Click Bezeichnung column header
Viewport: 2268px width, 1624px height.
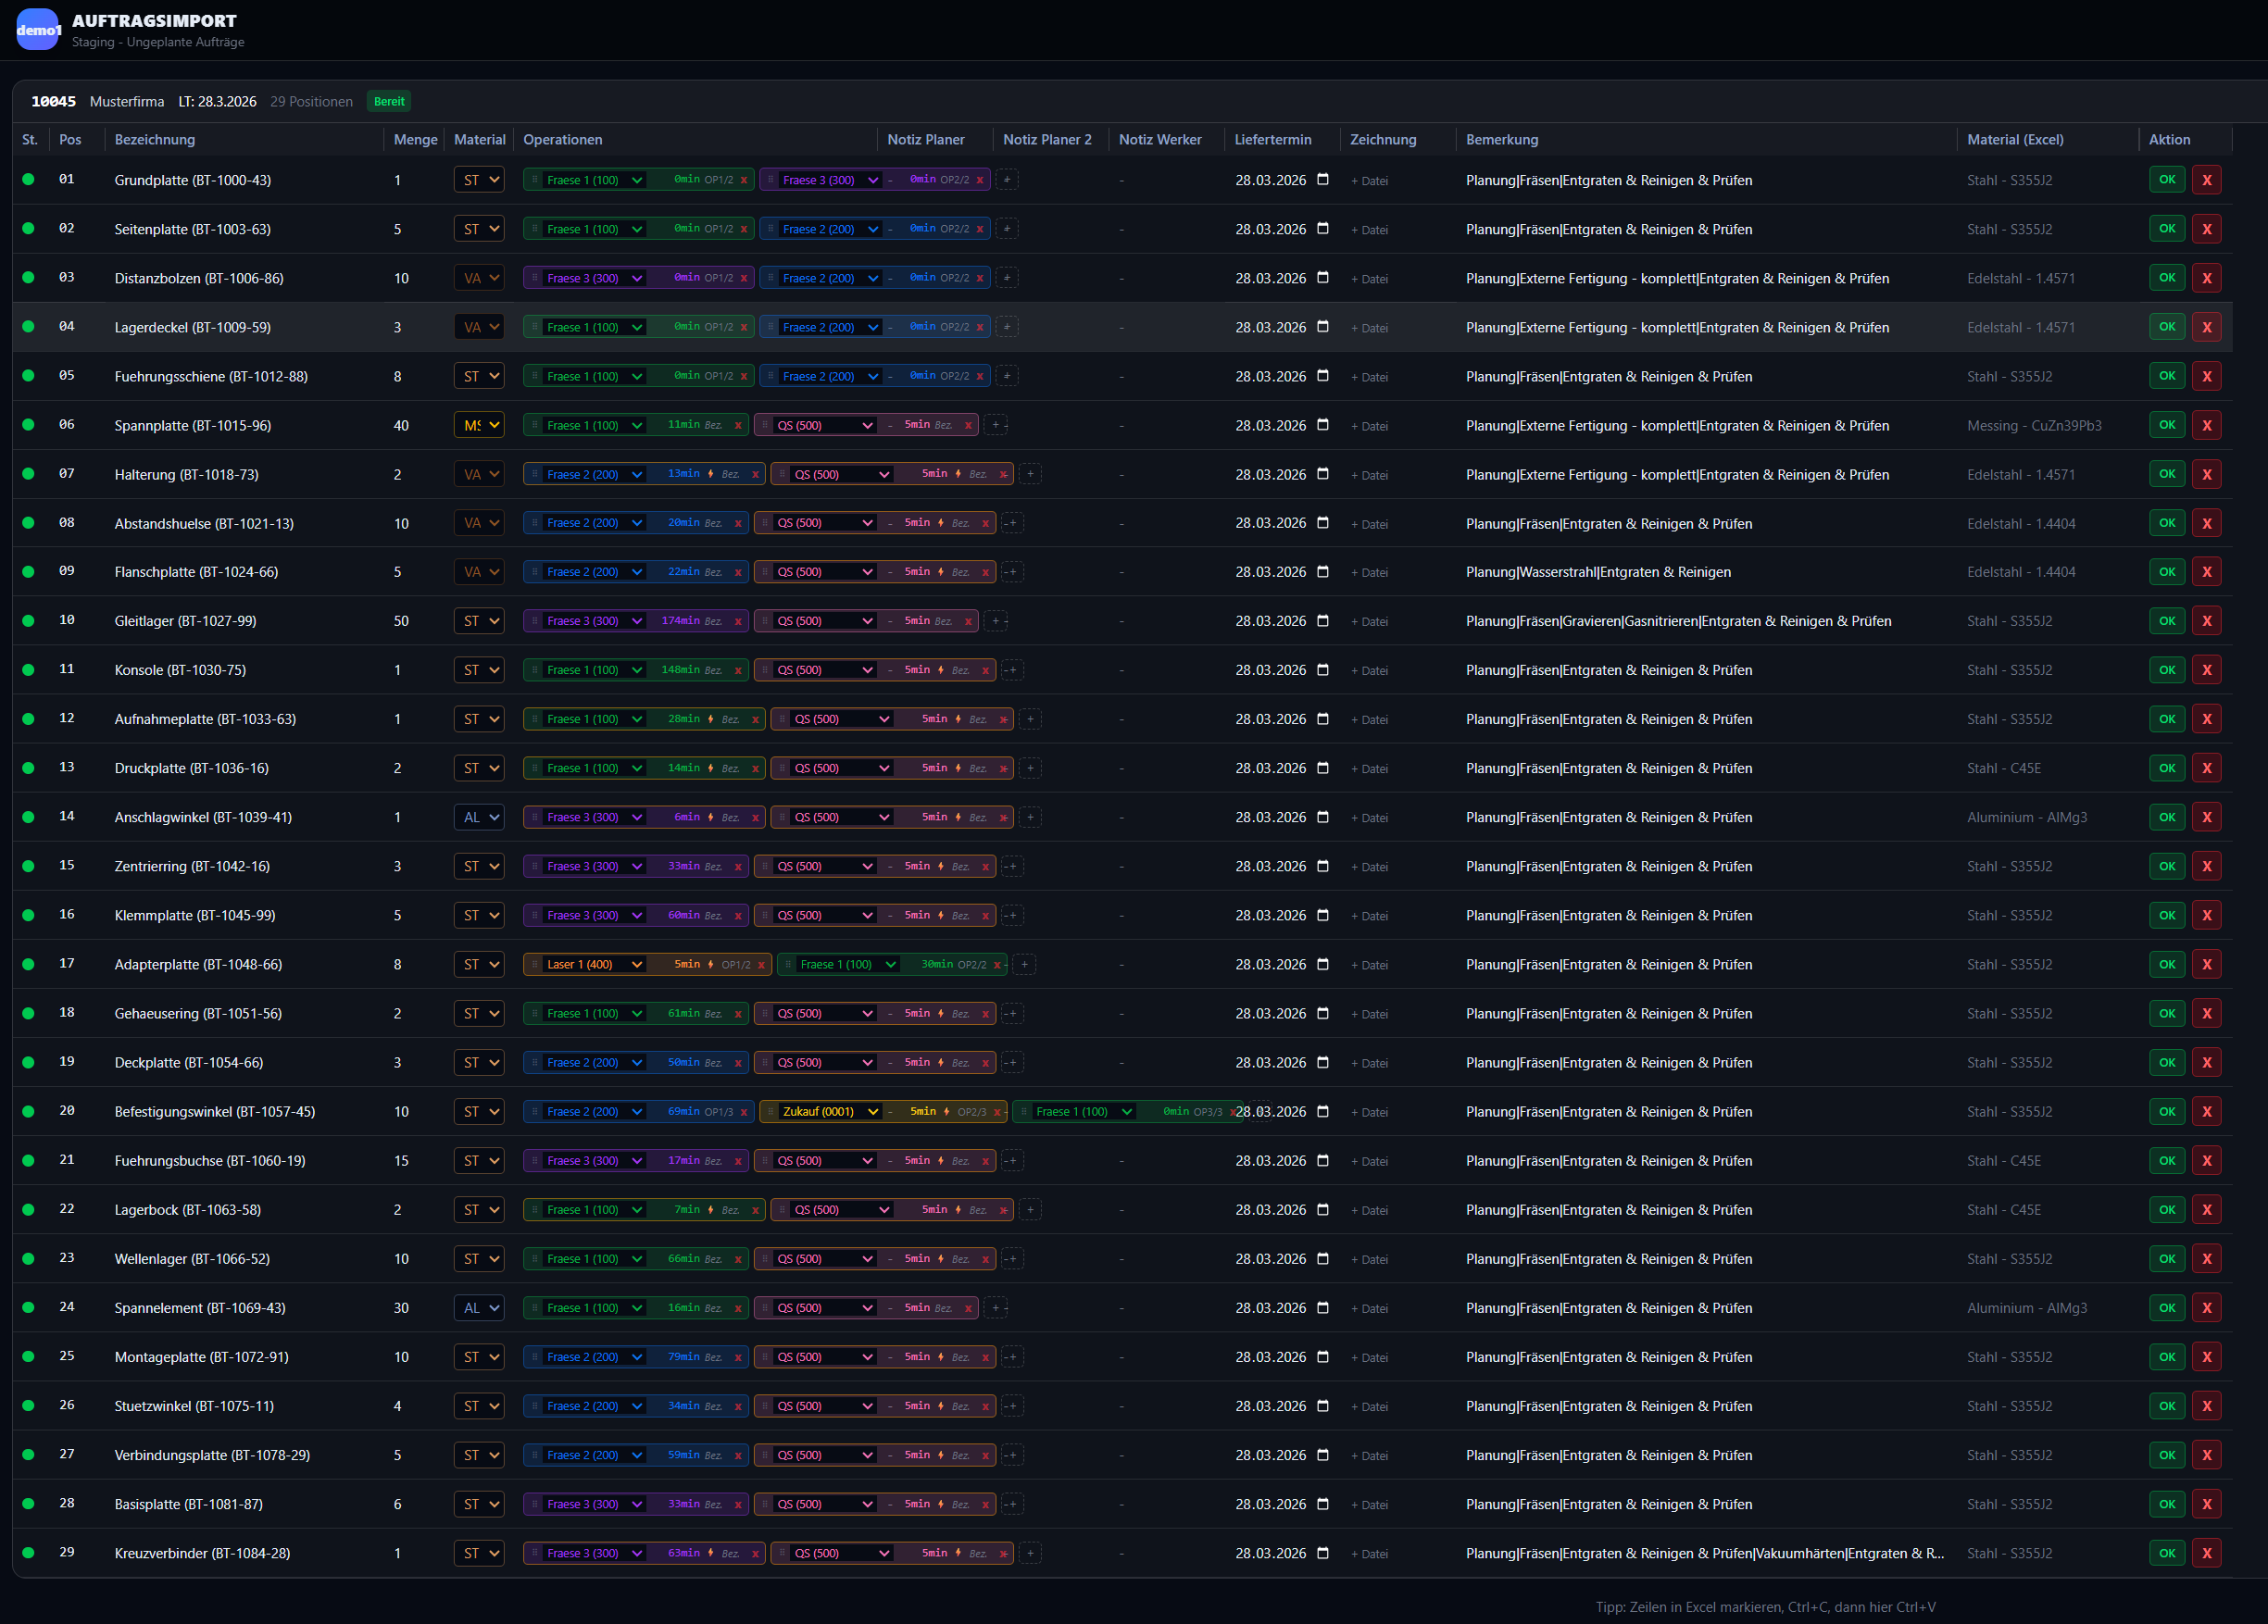pyautogui.click(x=155, y=140)
